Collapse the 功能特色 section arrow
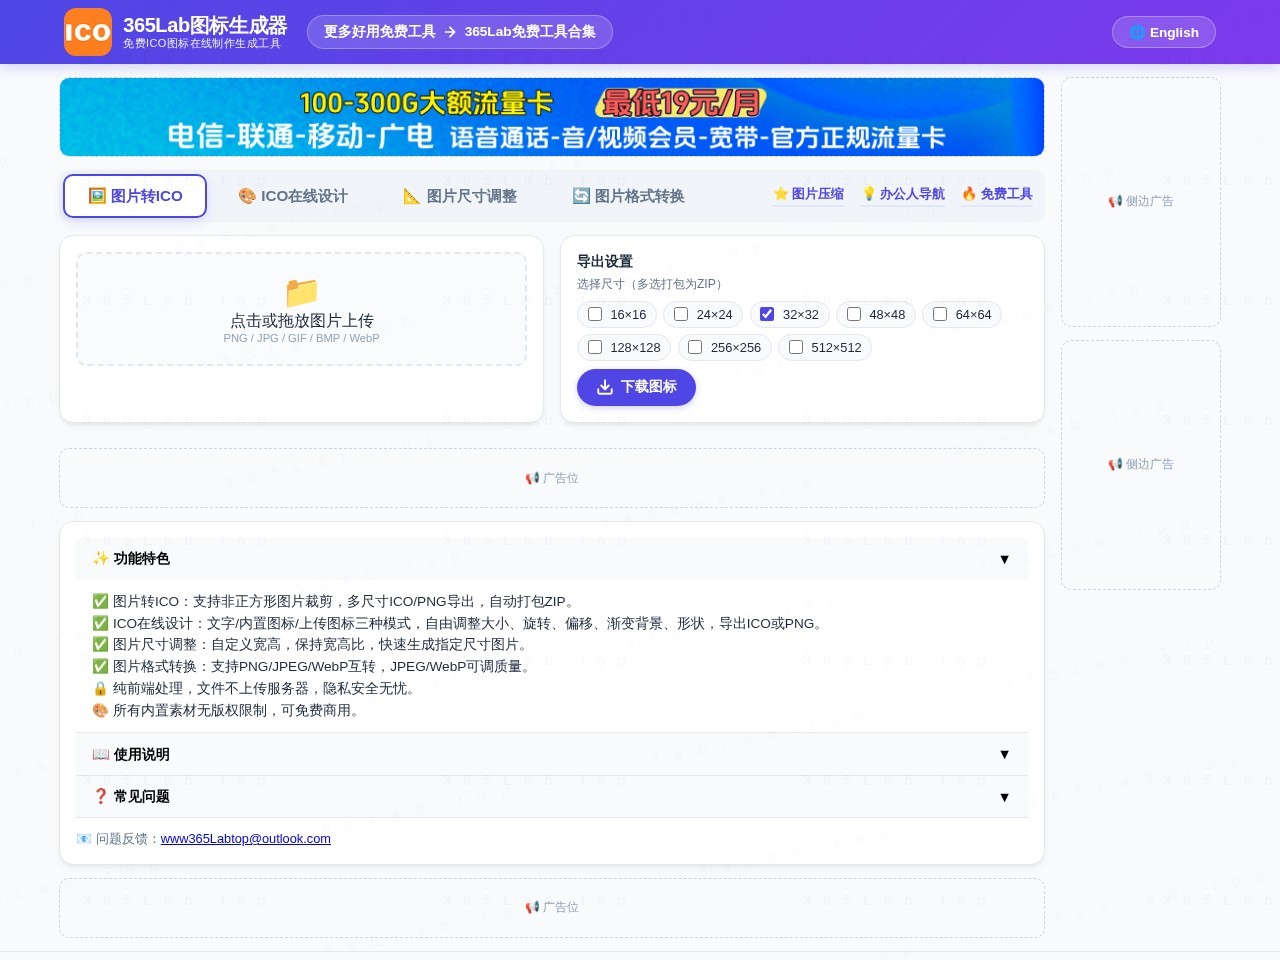 1005,559
